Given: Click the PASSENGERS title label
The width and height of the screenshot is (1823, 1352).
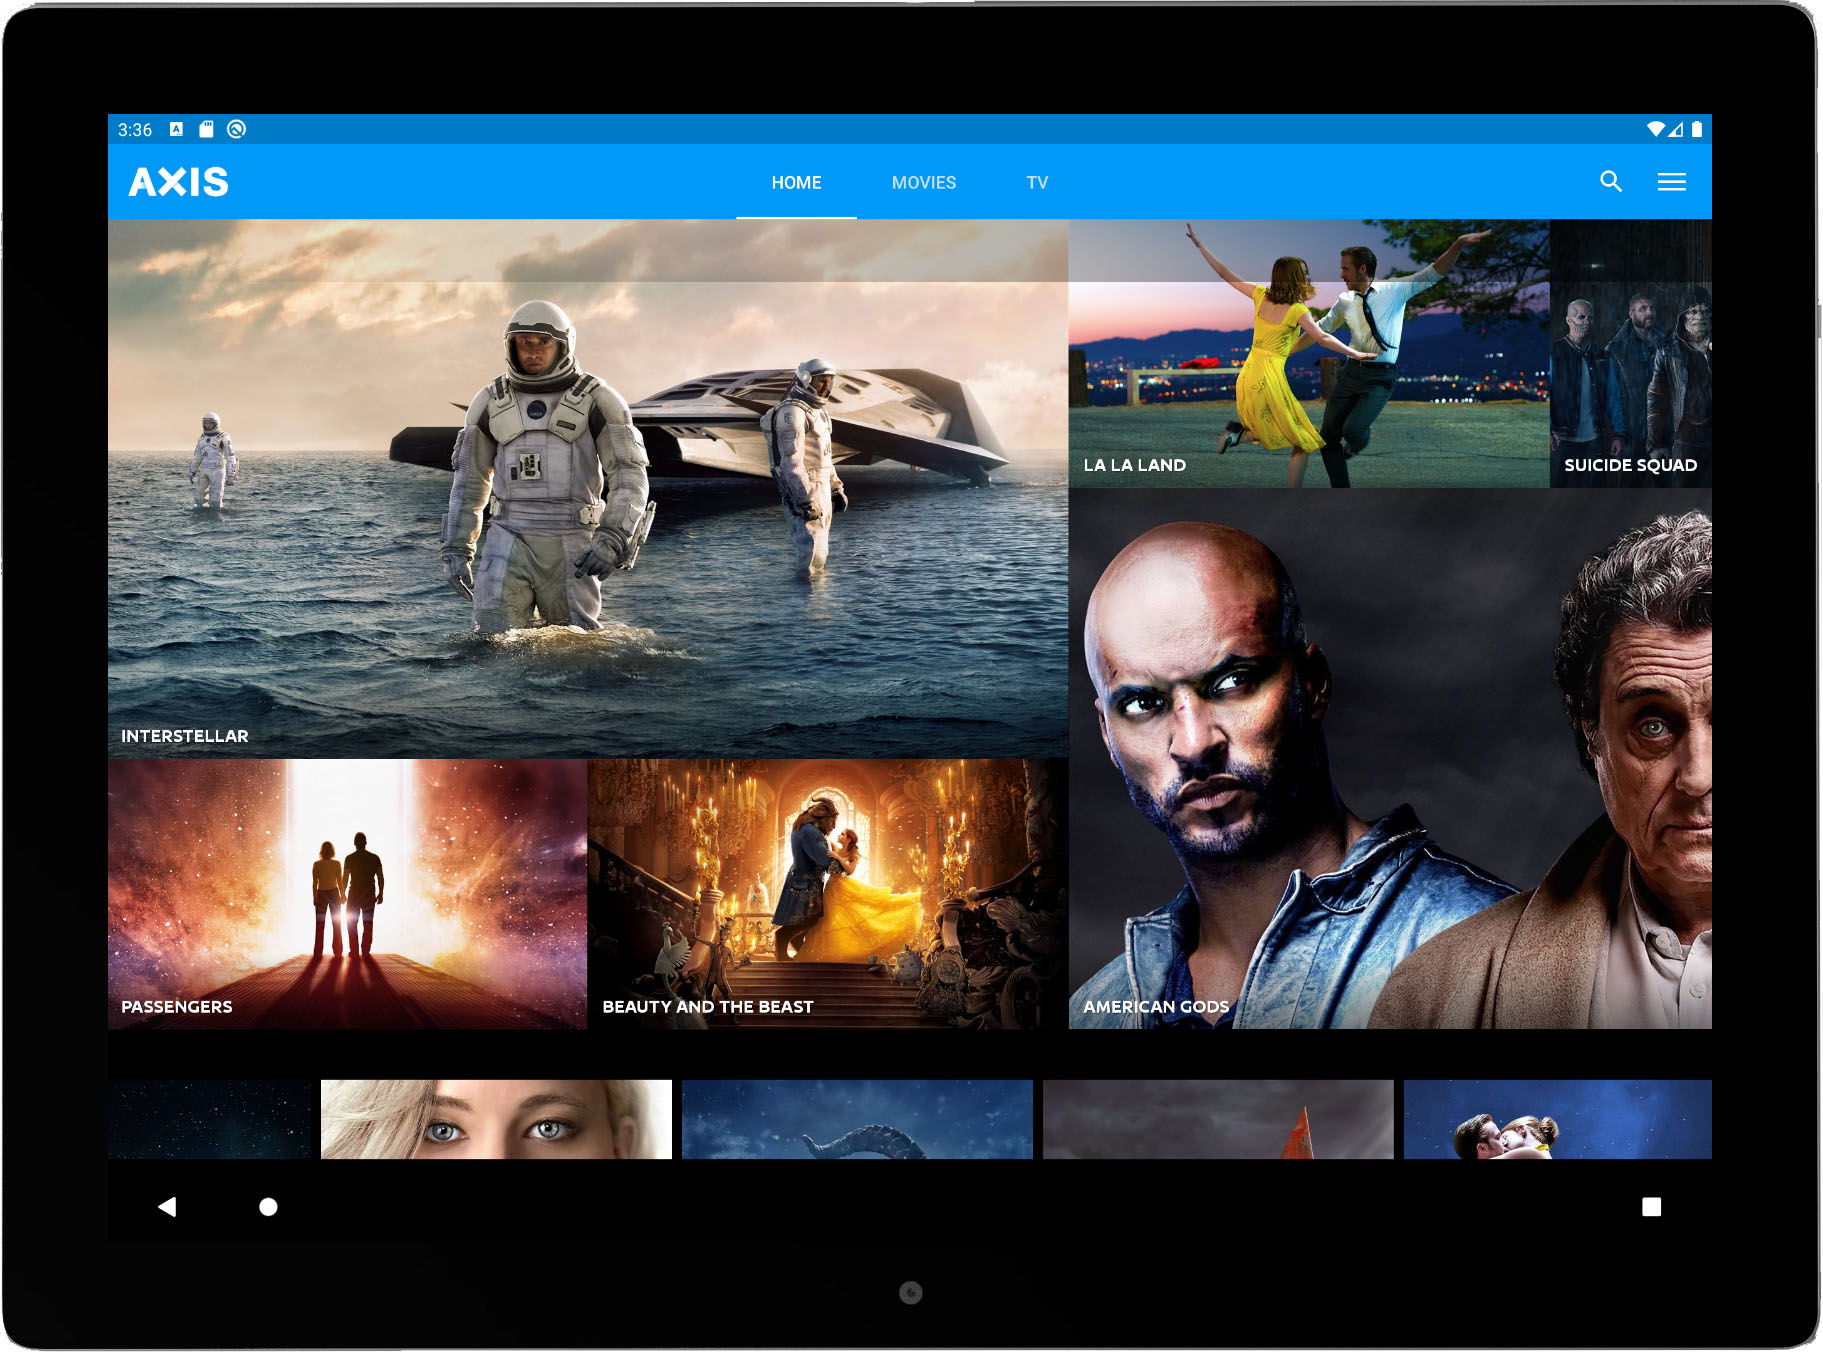Looking at the screenshot, I should coord(177,1007).
